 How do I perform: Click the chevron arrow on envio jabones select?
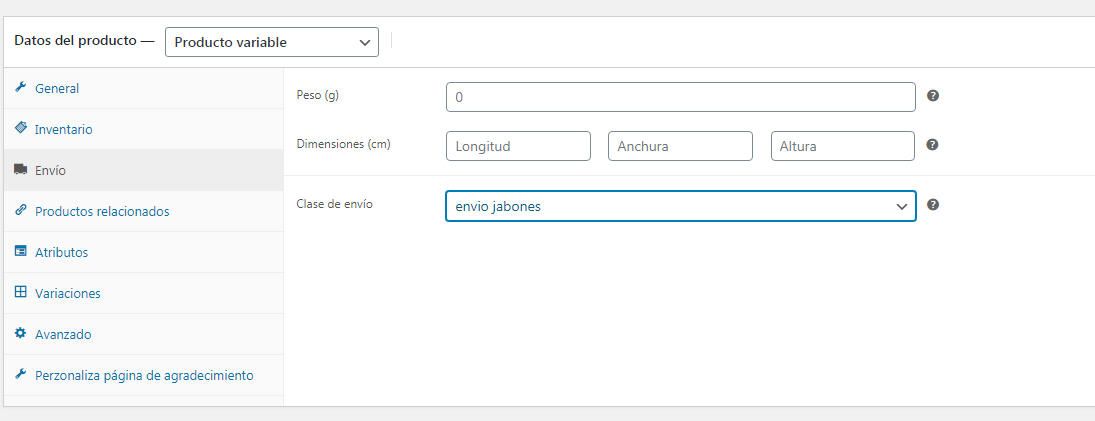tap(902, 207)
